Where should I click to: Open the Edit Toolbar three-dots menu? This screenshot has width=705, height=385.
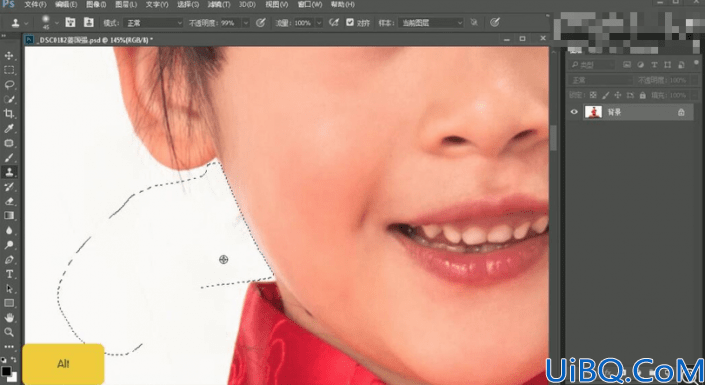point(9,347)
